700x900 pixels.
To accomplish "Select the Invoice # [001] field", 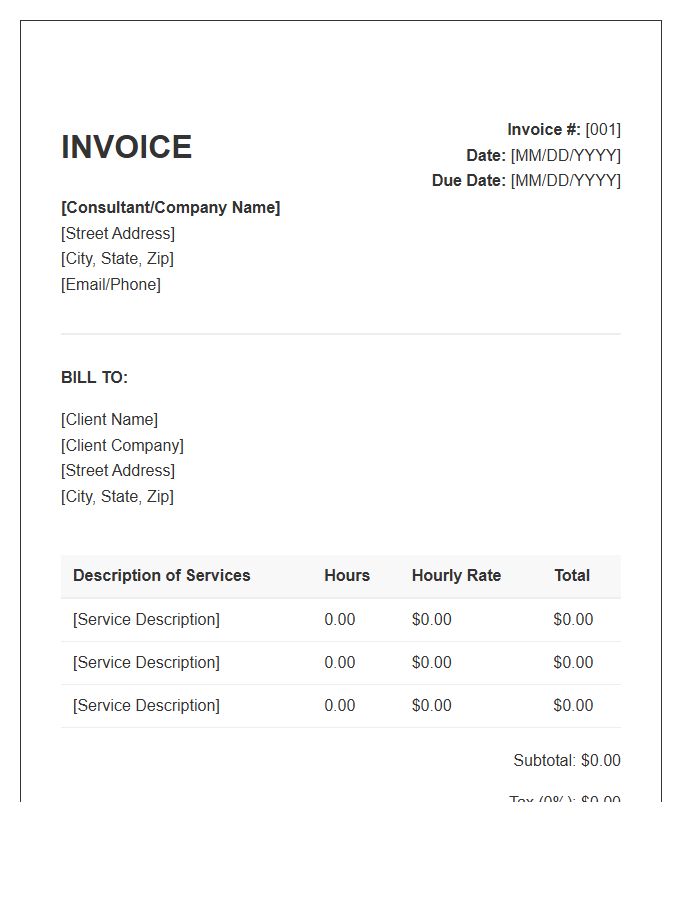I will pos(563,130).
